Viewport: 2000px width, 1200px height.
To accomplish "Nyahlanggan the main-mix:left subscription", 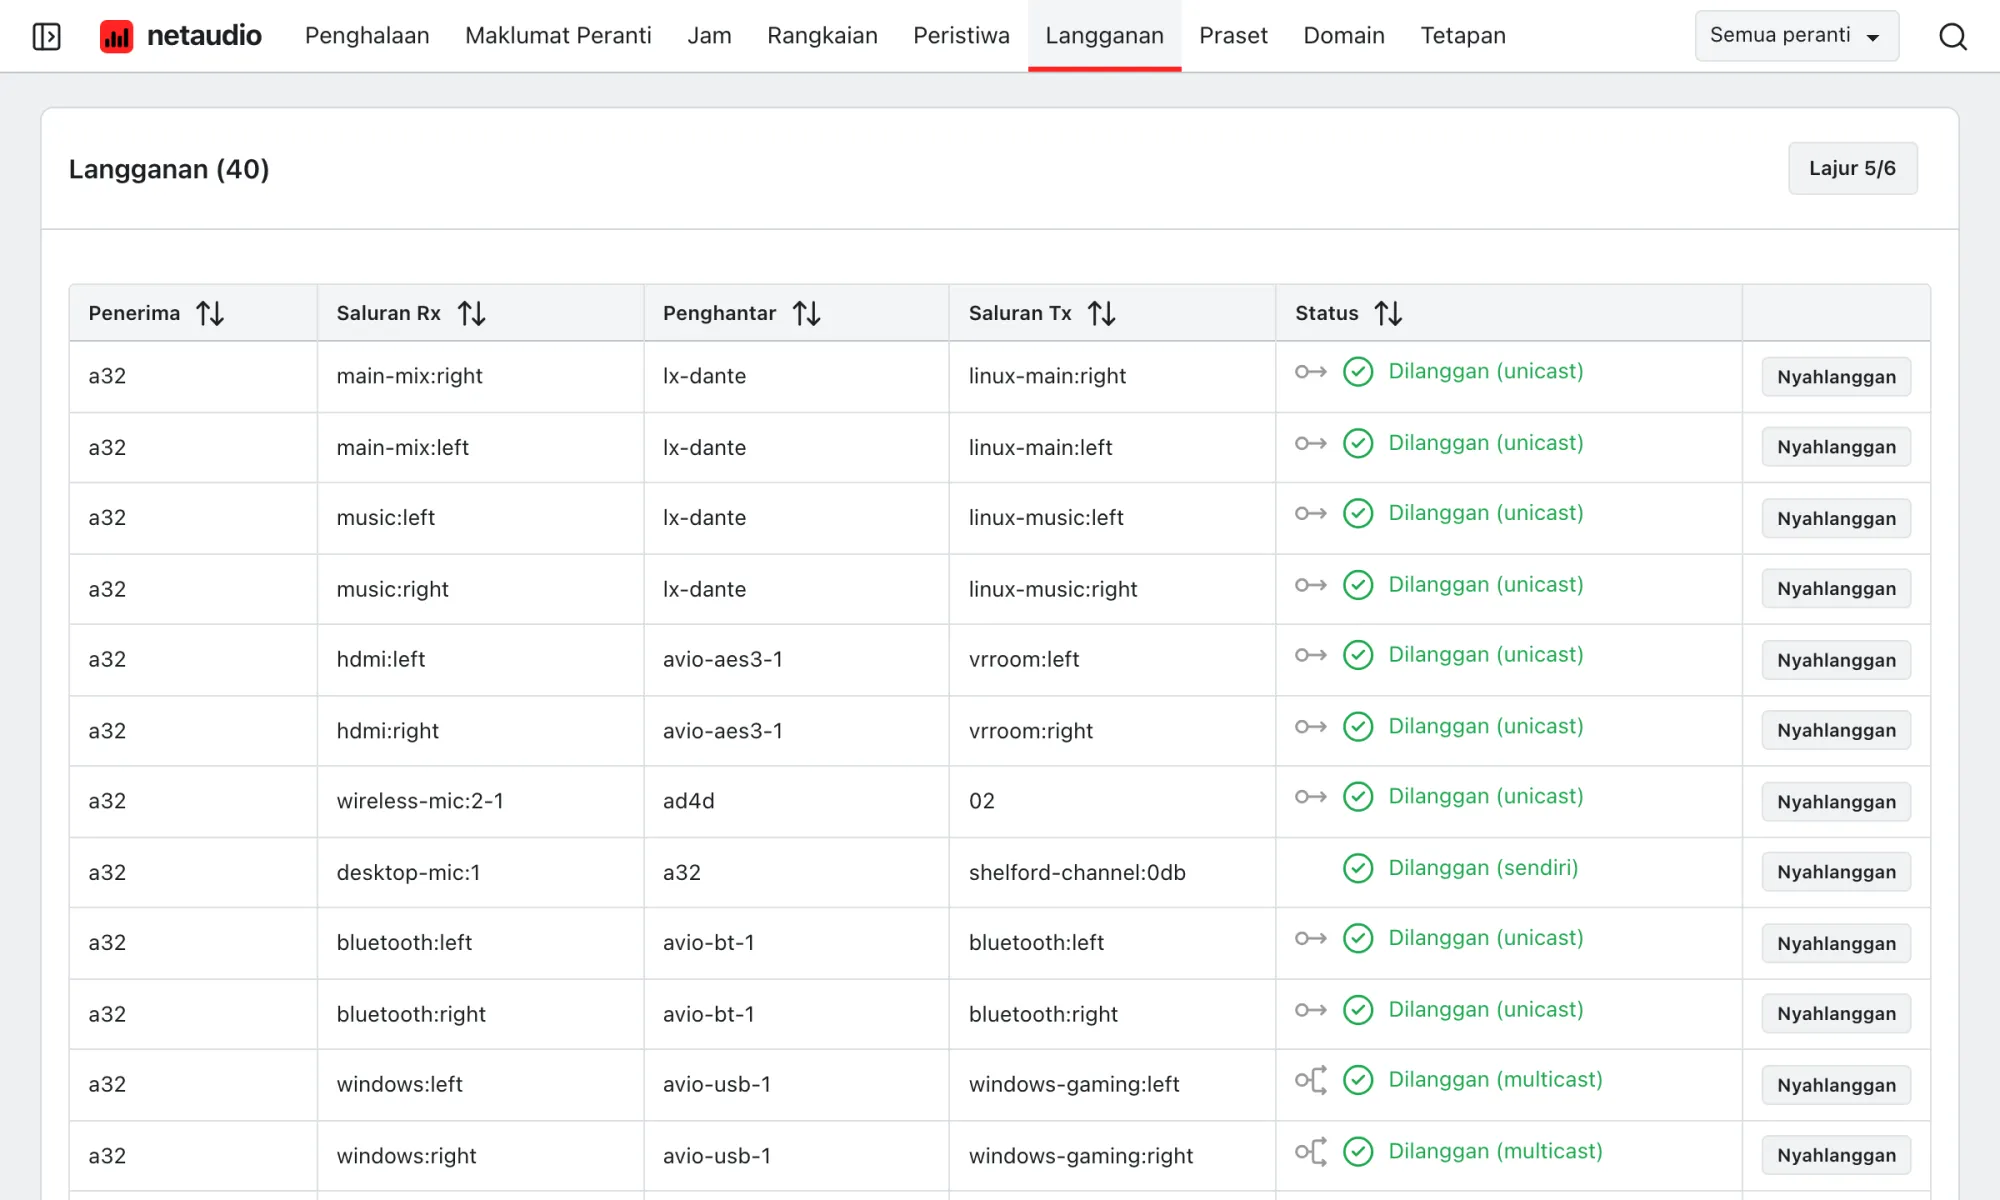I will coord(1836,447).
